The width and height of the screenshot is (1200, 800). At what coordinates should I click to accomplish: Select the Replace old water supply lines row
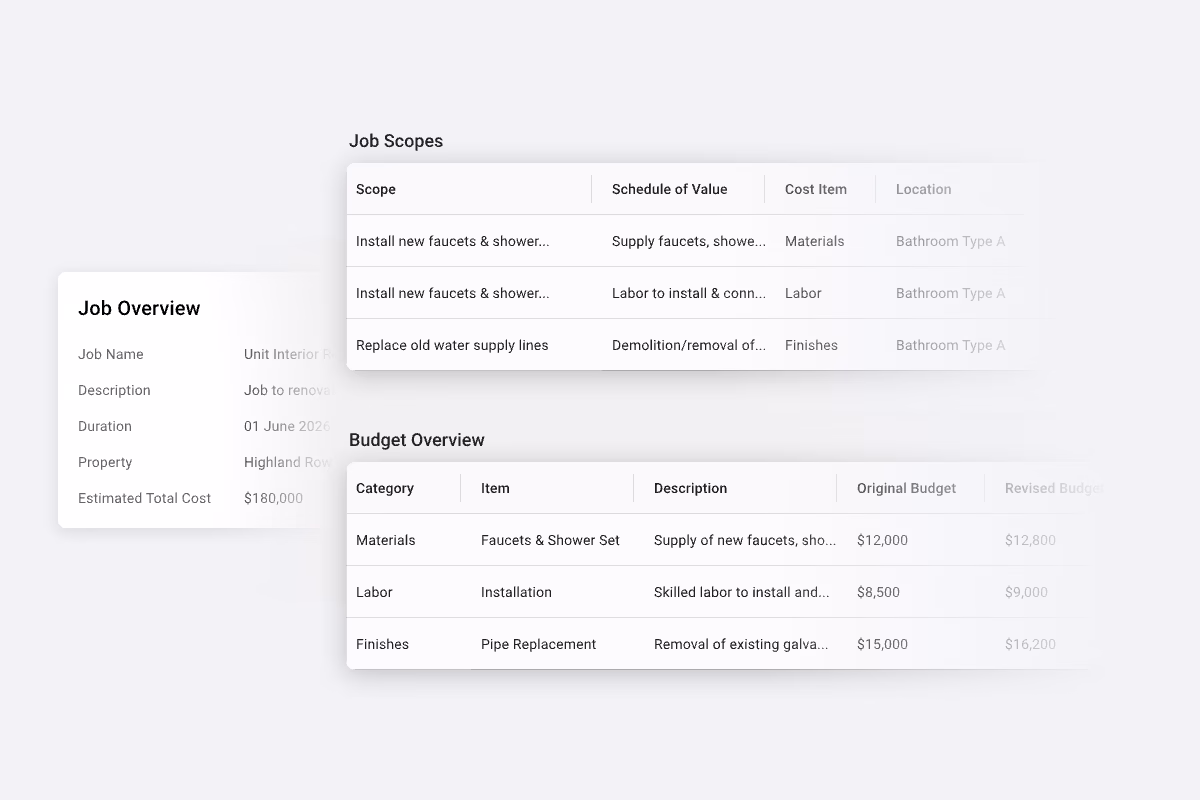tap(452, 345)
